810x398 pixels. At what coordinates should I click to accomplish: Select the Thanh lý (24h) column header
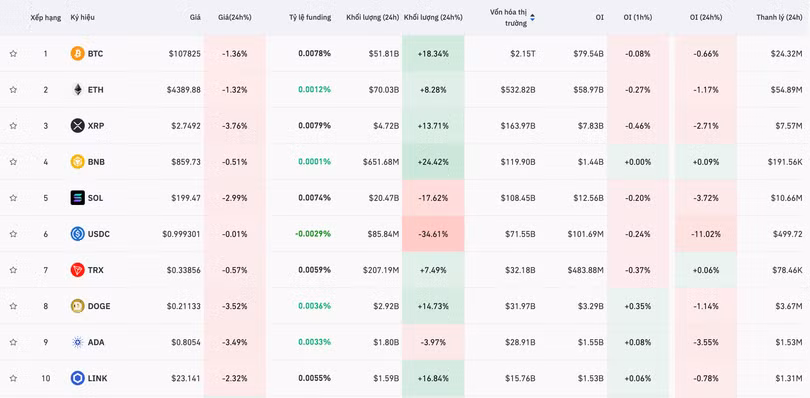tap(779, 17)
